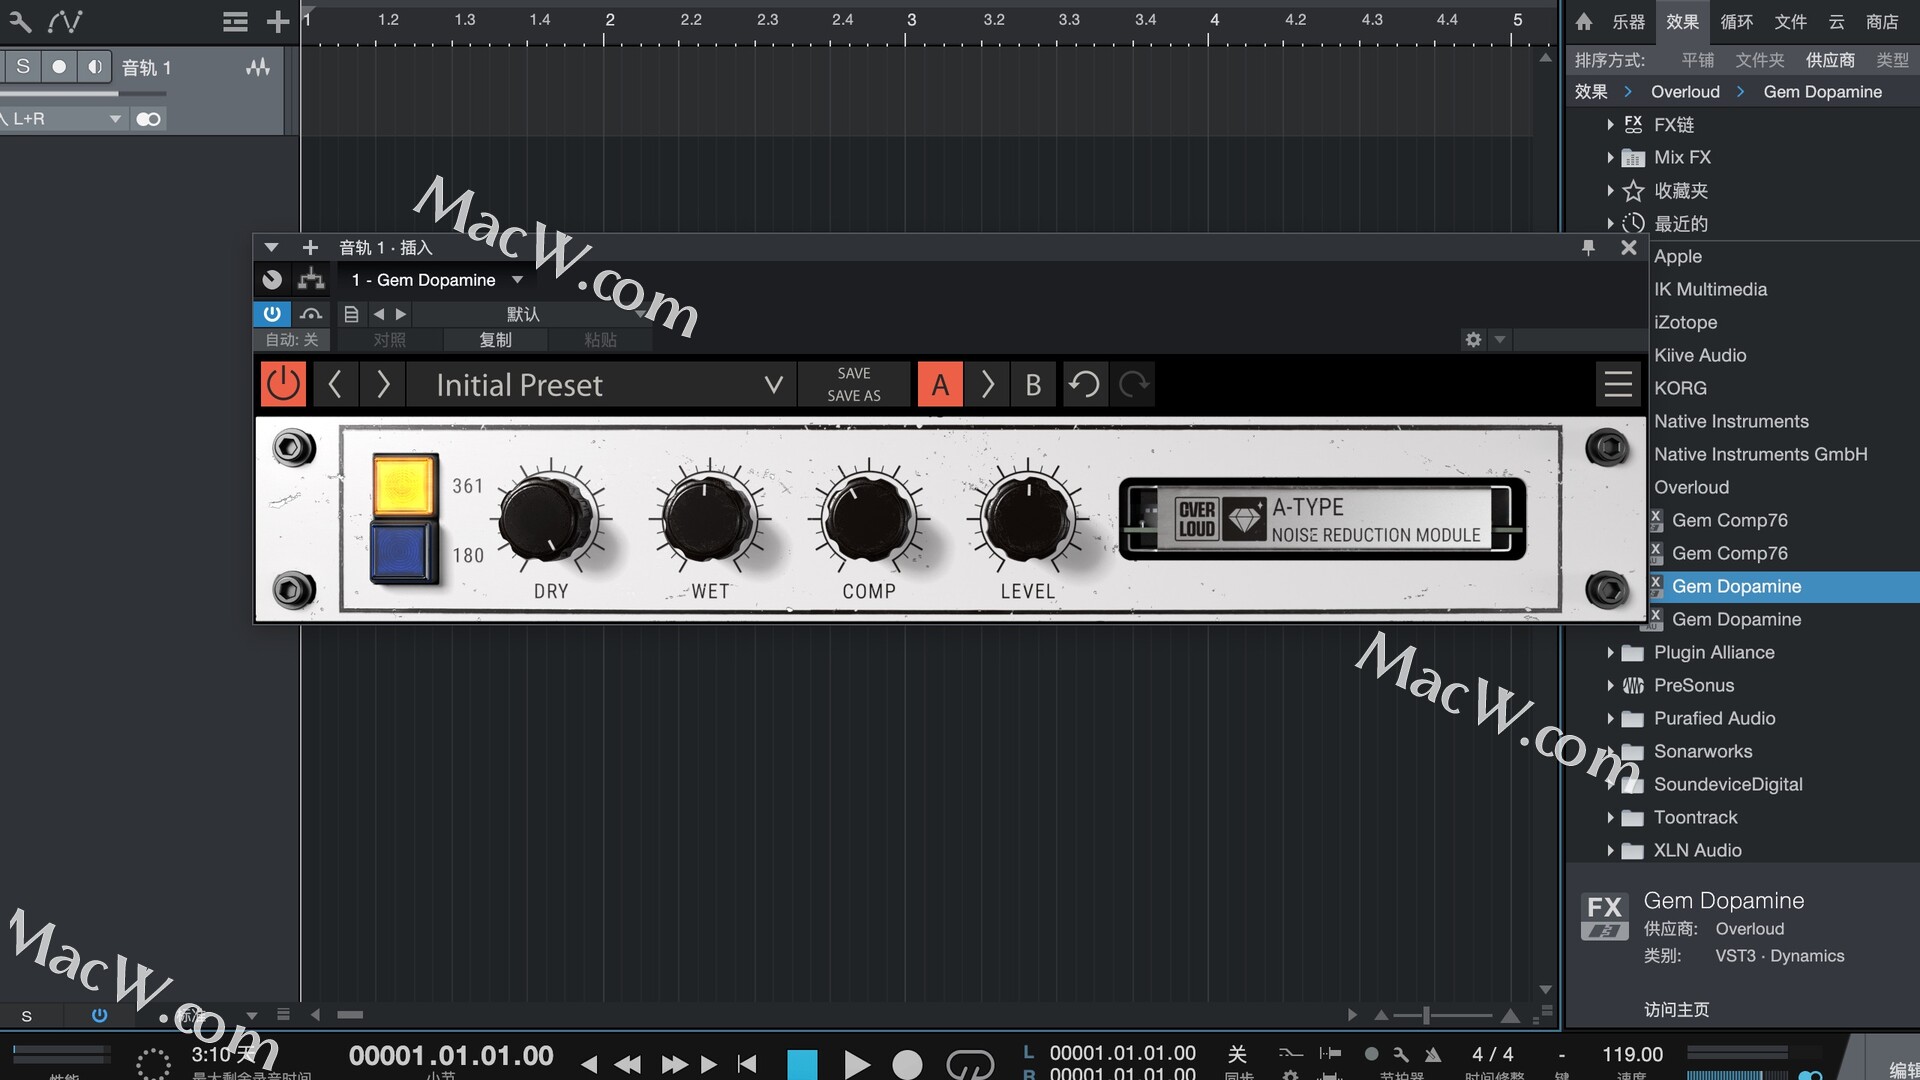Go to browser Home icon
The image size is (1920, 1080).
[1584, 21]
